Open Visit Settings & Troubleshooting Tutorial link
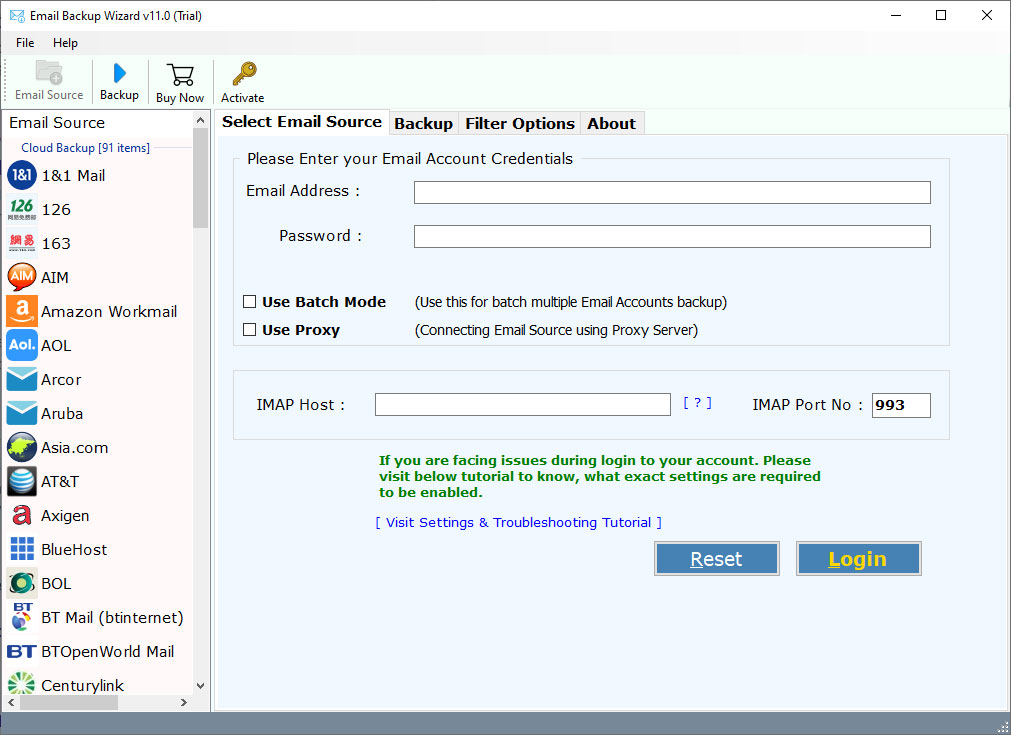The image size is (1011, 735). tap(518, 522)
